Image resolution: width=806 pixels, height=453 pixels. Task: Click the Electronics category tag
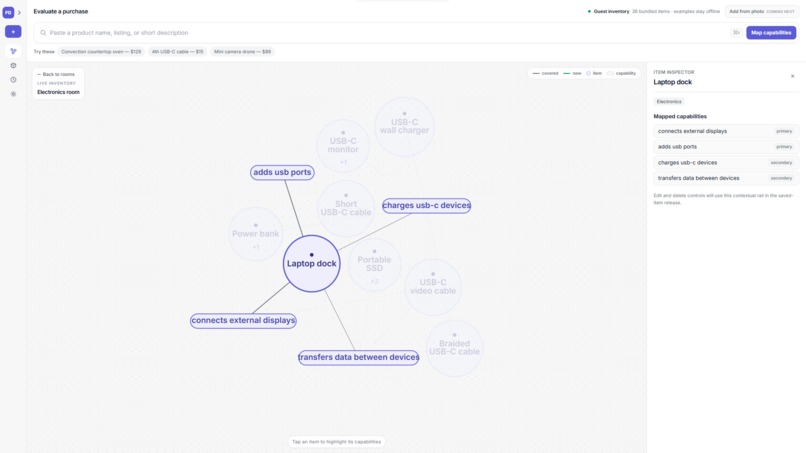tap(669, 102)
